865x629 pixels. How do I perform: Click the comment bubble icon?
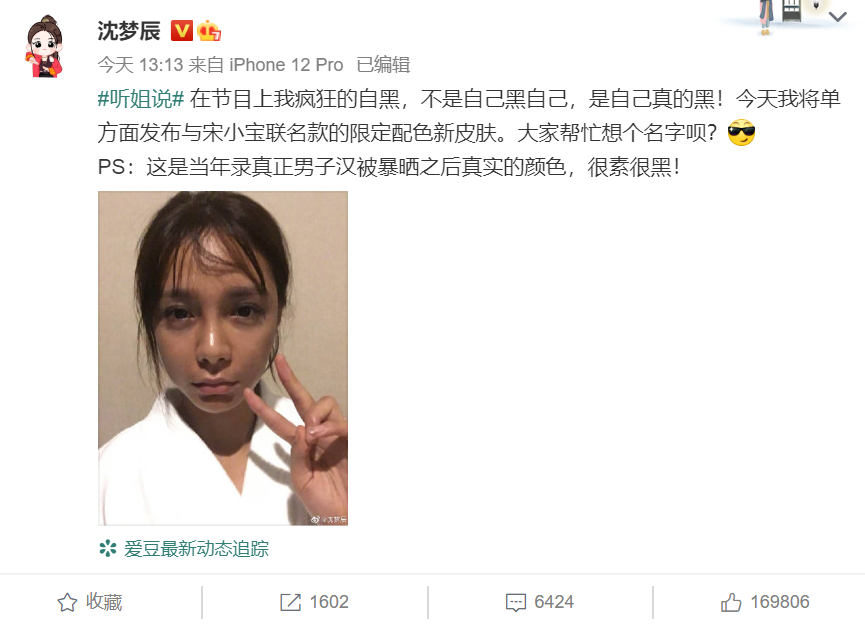(x=516, y=603)
